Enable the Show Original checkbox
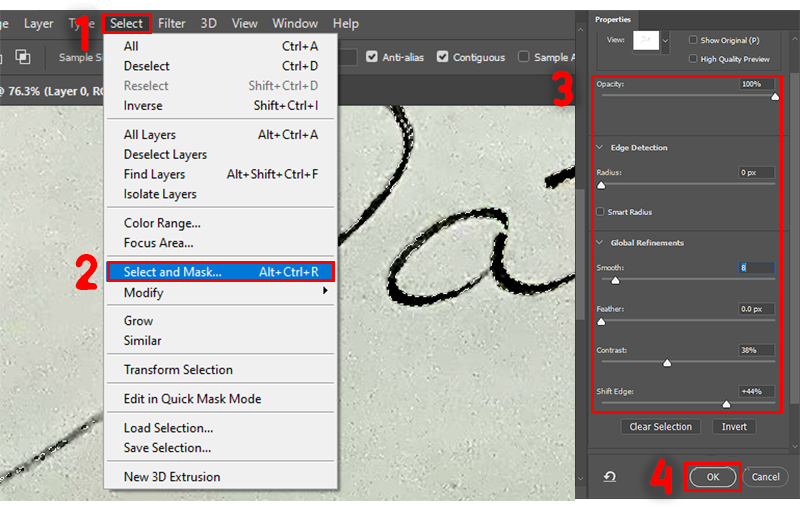The image size is (800, 508). click(694, 40)
